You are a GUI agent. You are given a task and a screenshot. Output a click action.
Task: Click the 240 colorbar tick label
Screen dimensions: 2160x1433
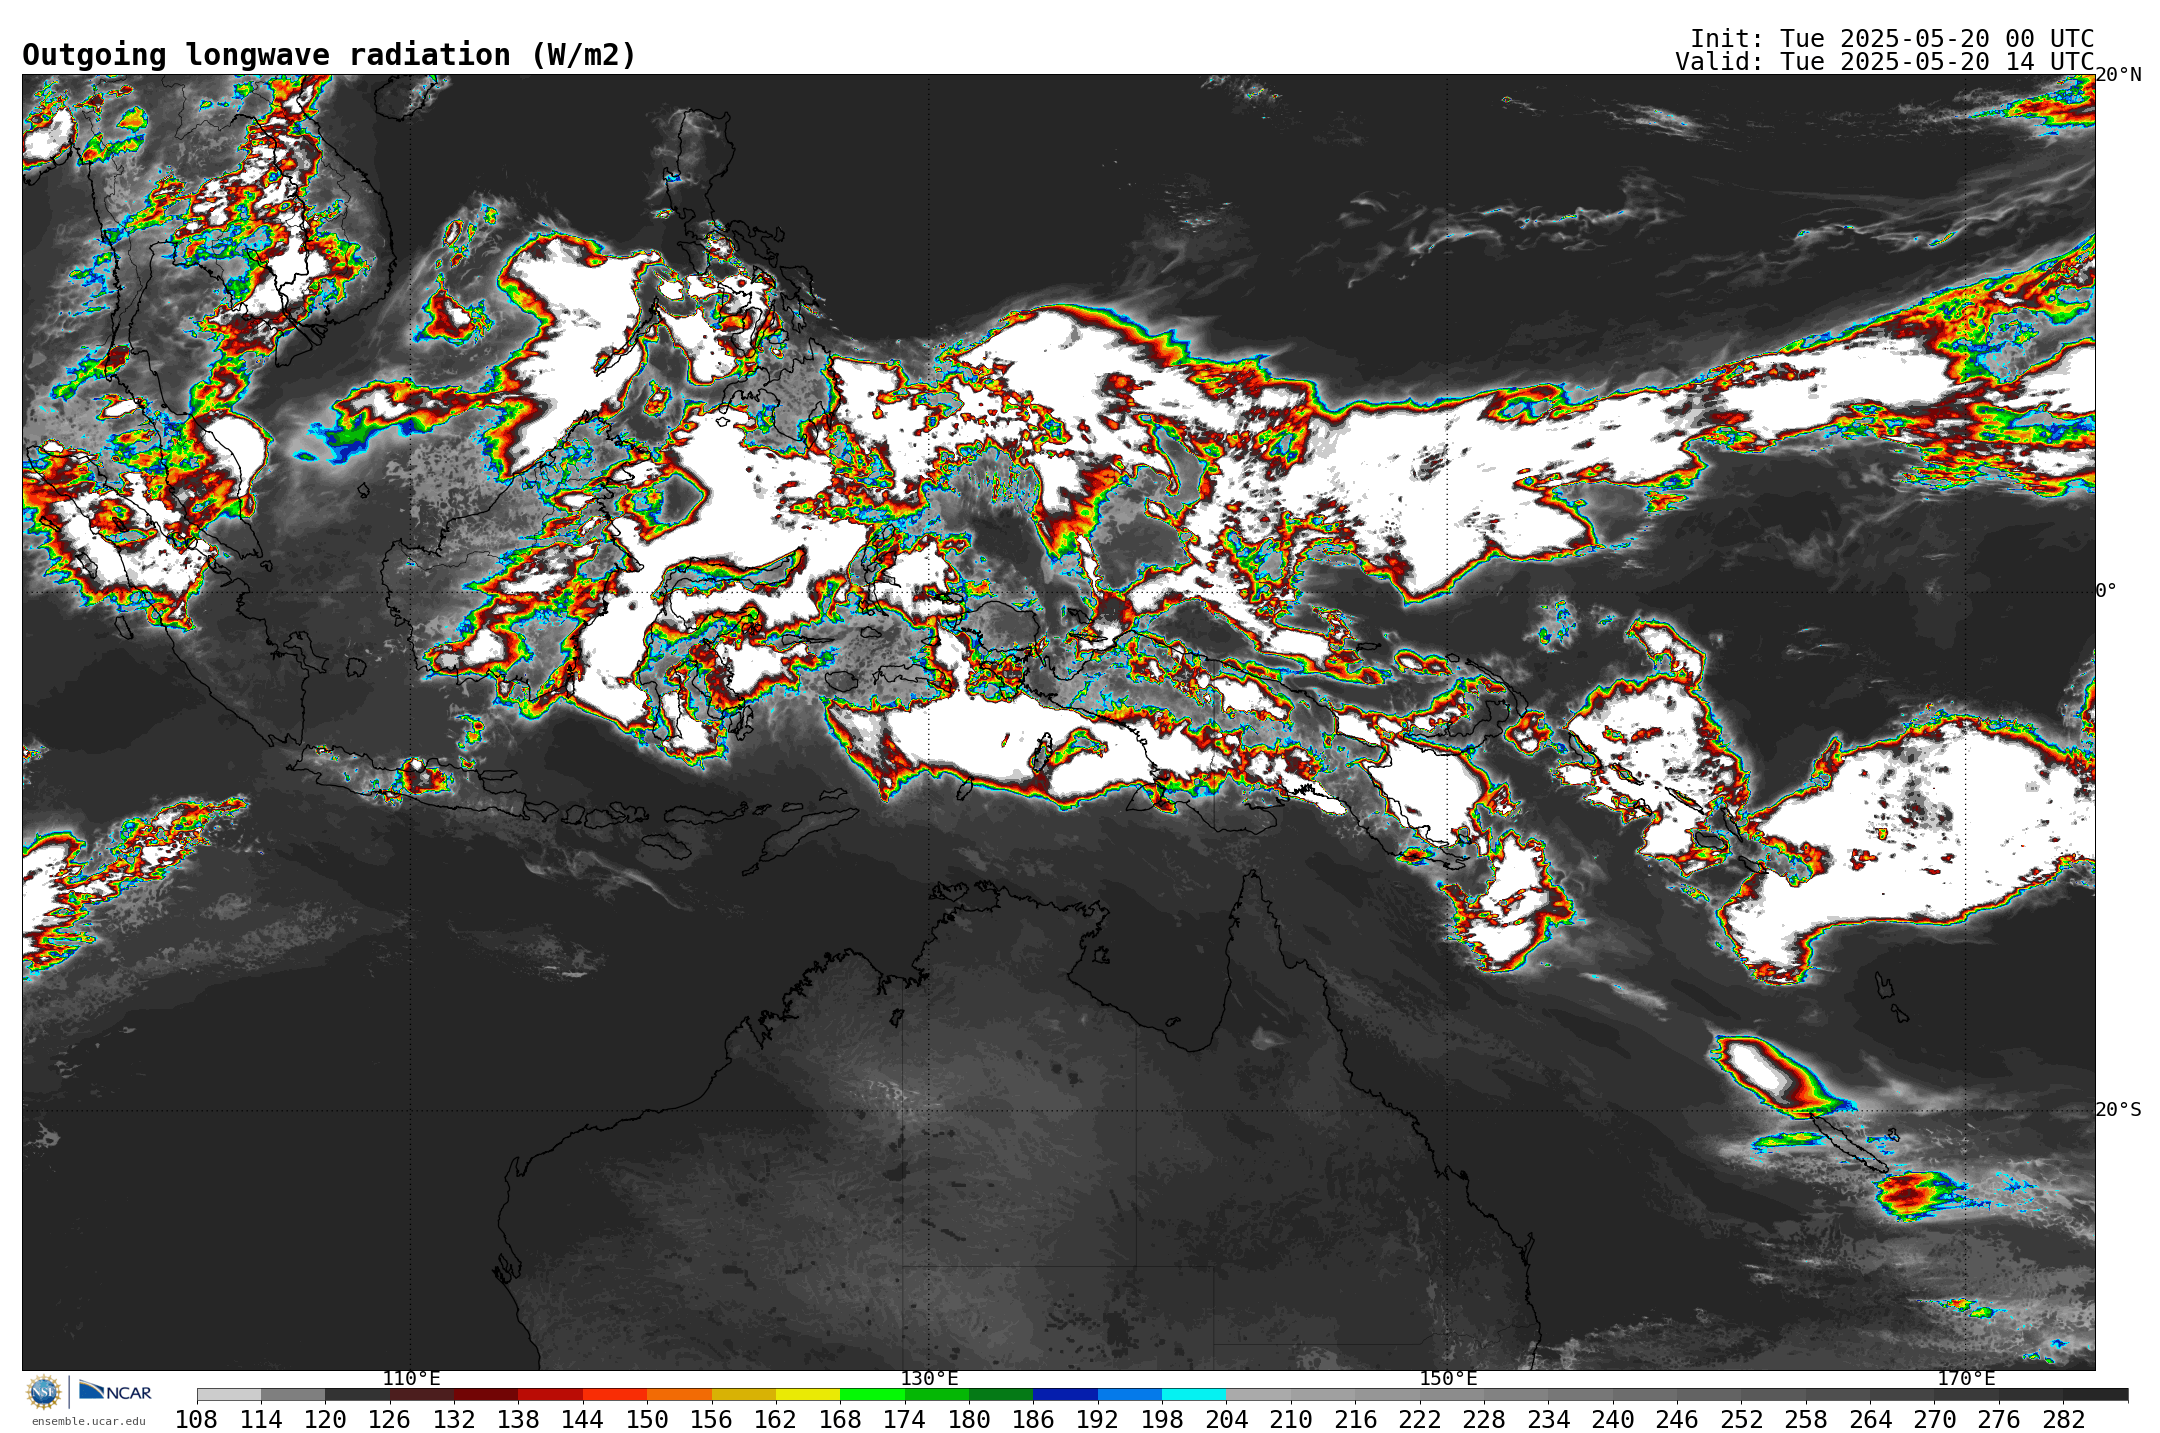1613,1420
